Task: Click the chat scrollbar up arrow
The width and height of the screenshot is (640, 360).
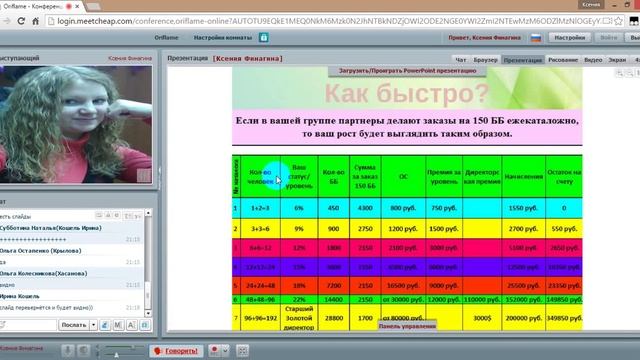Action: point(148,213)
